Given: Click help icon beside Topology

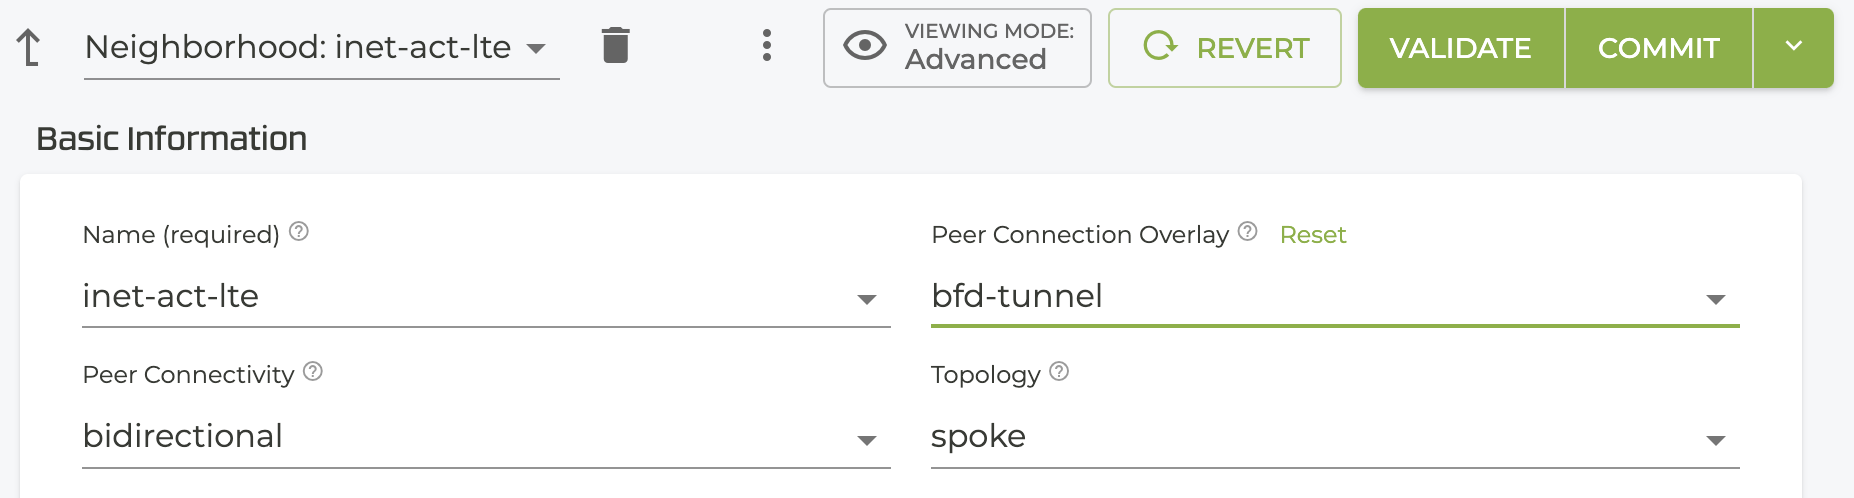Looking at the screenshot, I should (1059, 372).
